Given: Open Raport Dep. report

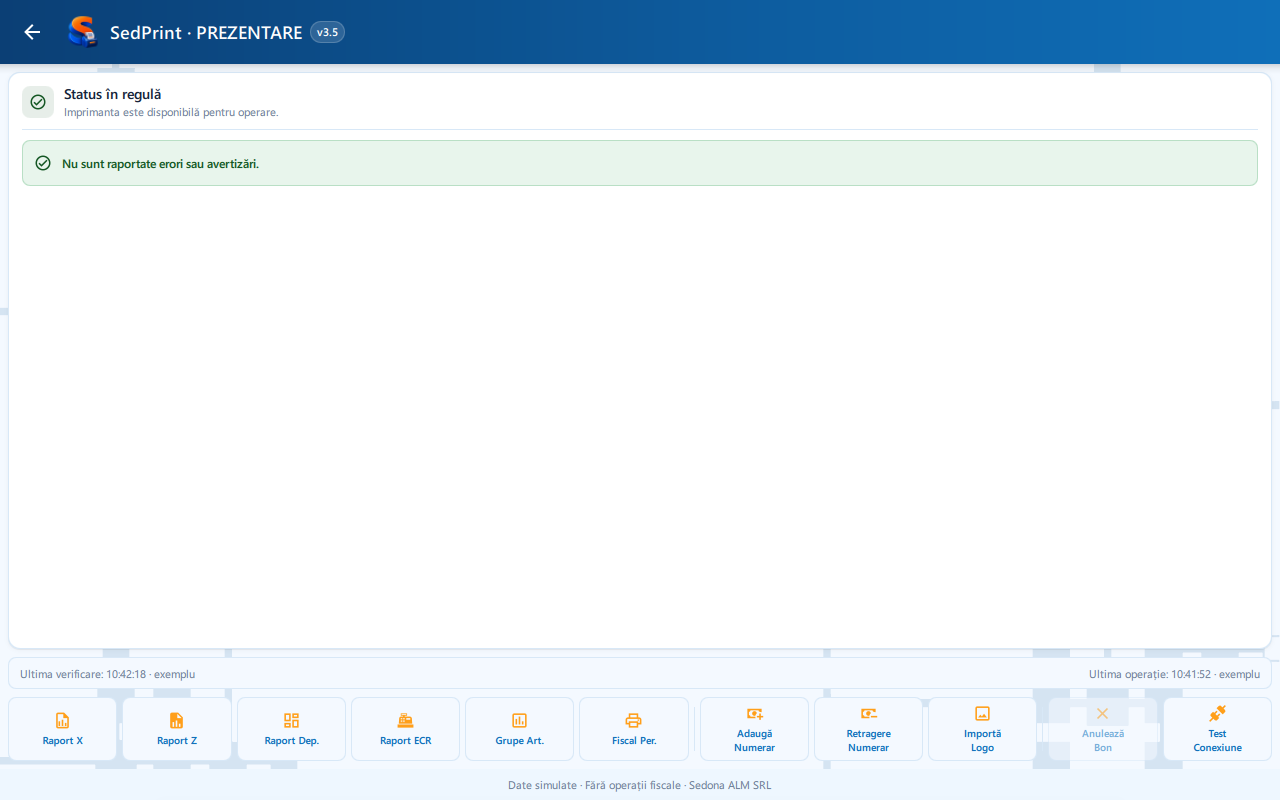Looking at the screenshot, I should (291, 729).
